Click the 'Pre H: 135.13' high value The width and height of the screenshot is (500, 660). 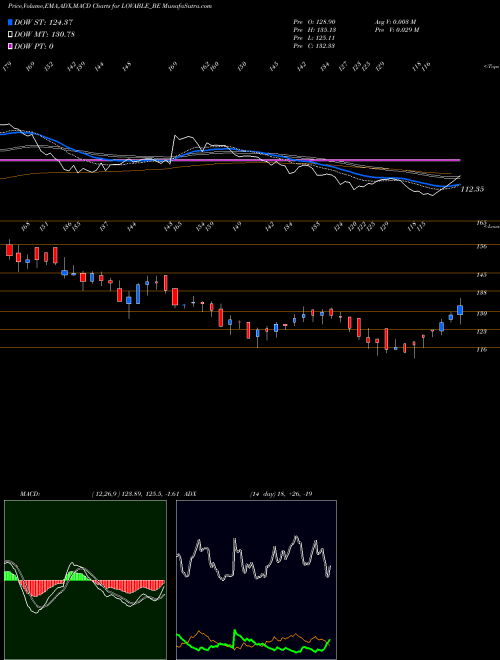[314, 30]
